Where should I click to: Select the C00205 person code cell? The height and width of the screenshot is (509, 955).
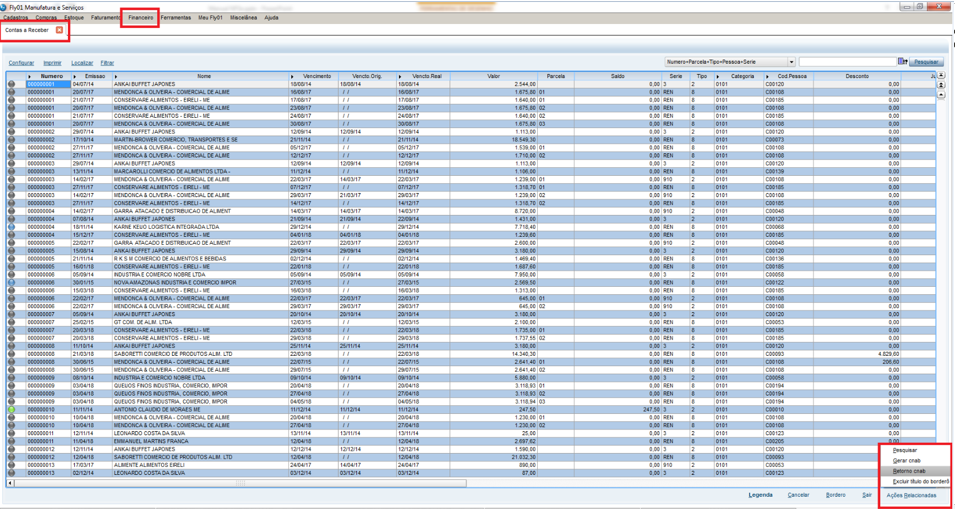(788, 441)
